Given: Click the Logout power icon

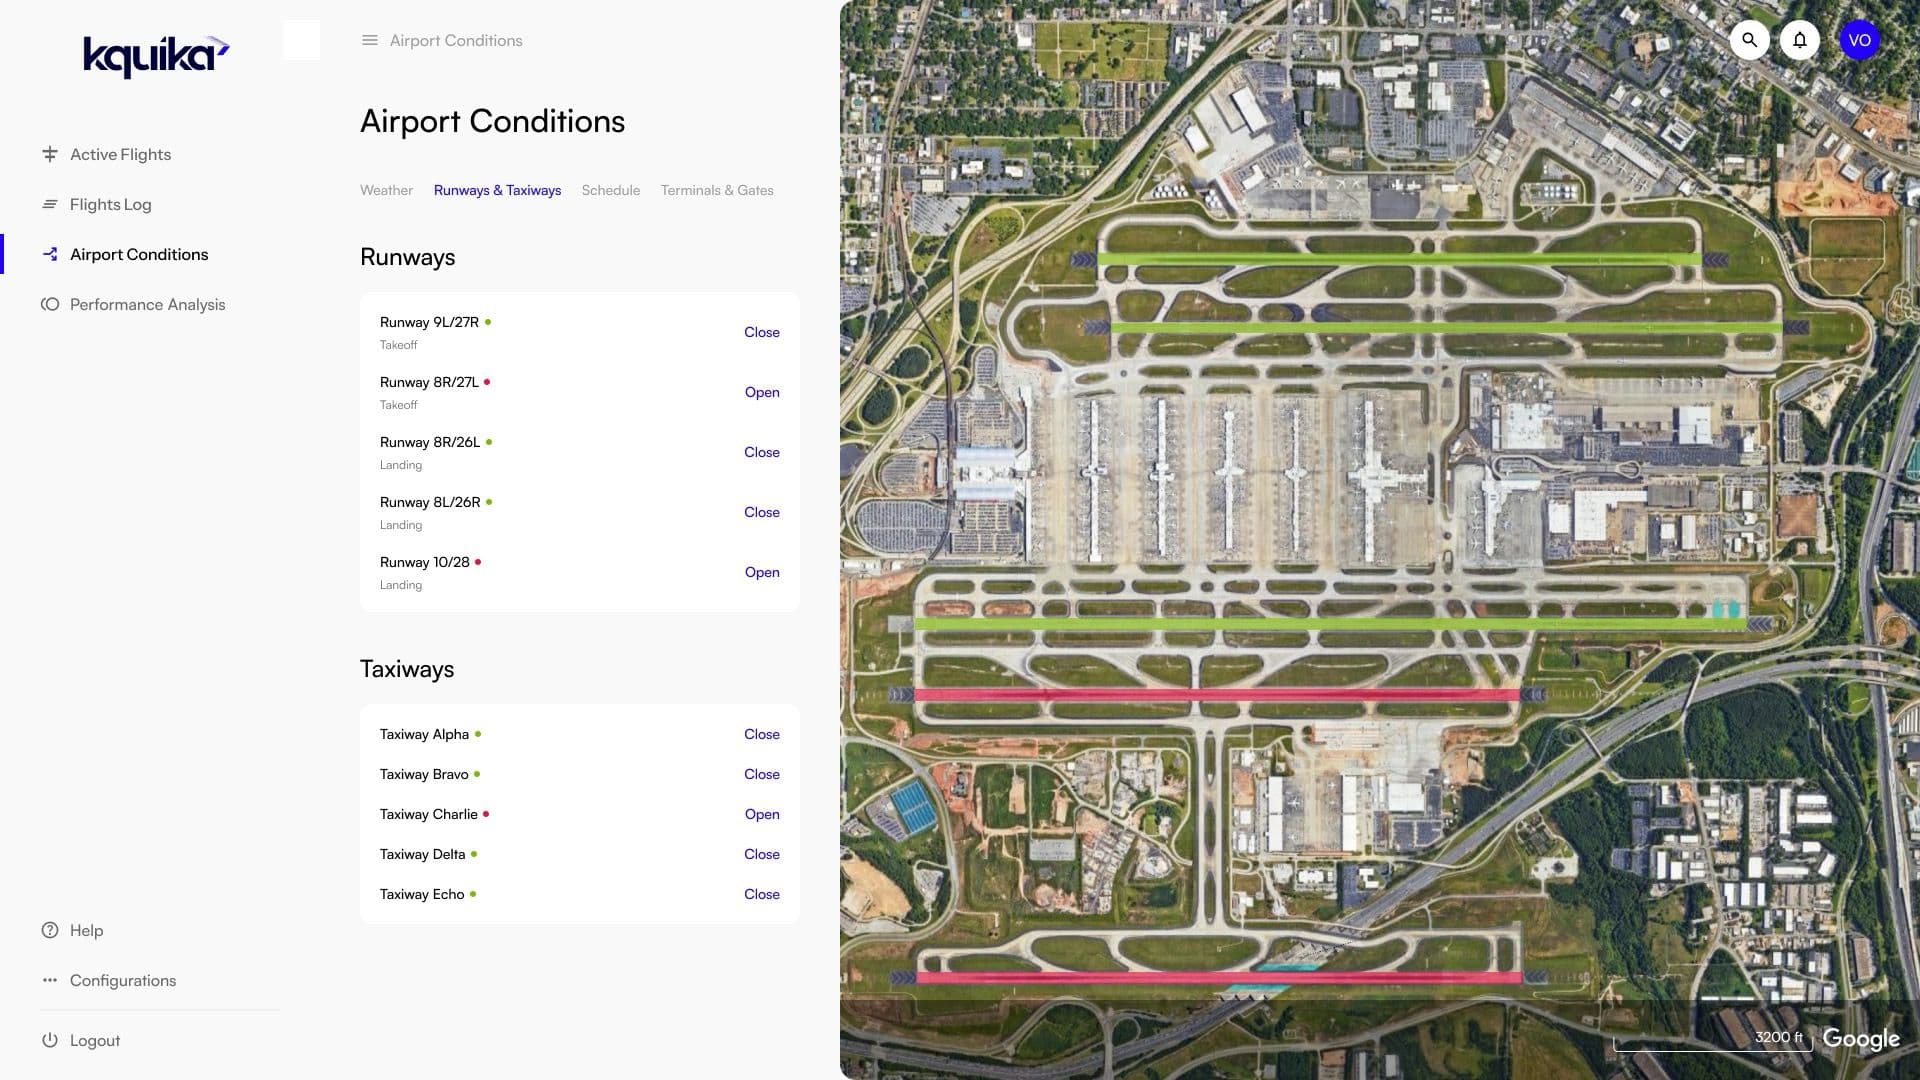Looking at the screenshot, I should [x=50, y=1040].
